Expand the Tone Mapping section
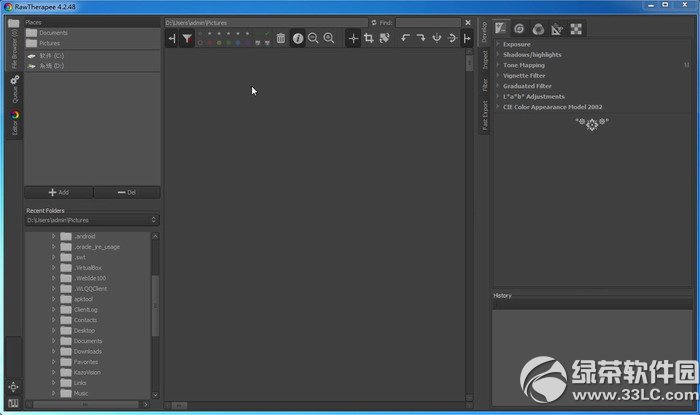This screenshot has width=700, height=415. click(x=523, y=65)
